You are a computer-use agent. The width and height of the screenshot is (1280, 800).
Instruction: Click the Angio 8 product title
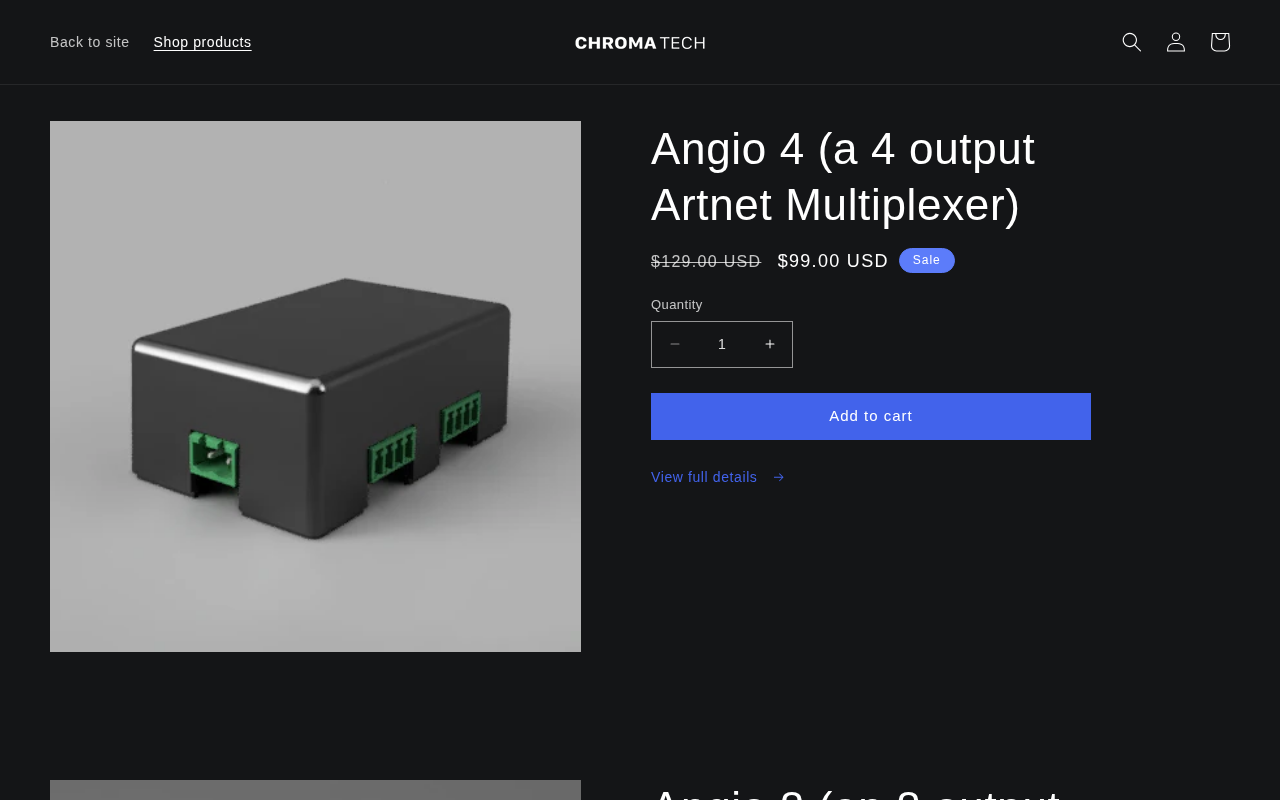[x=856, y=794]
